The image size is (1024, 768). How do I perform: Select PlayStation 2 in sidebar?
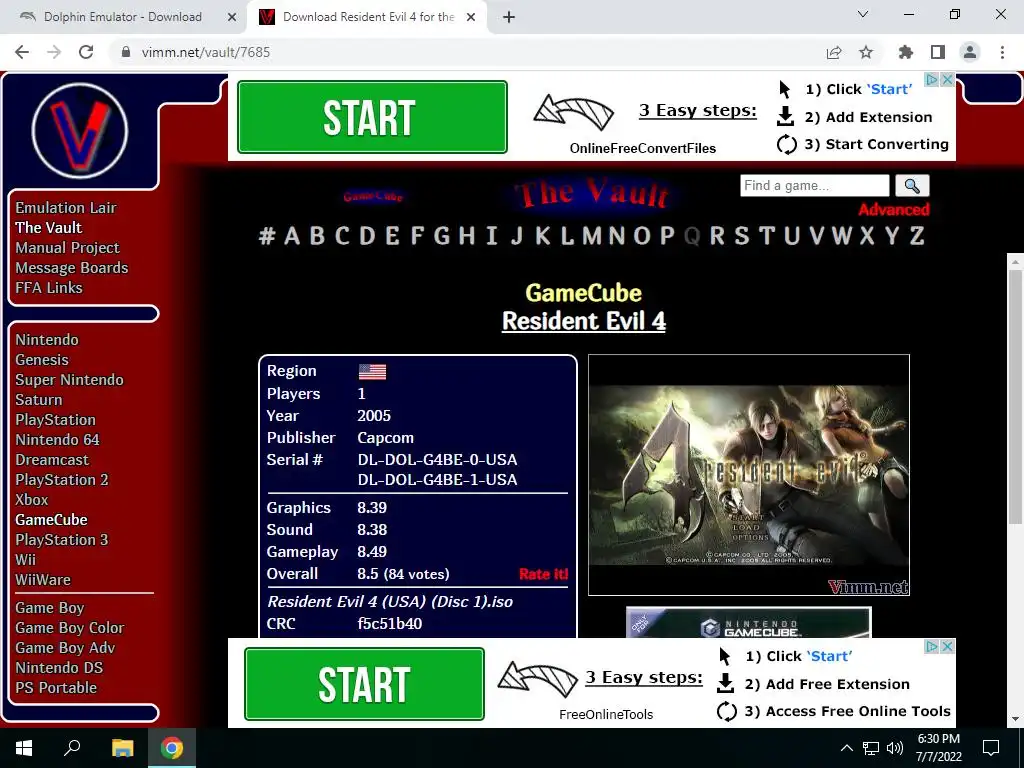coord(62,480)
